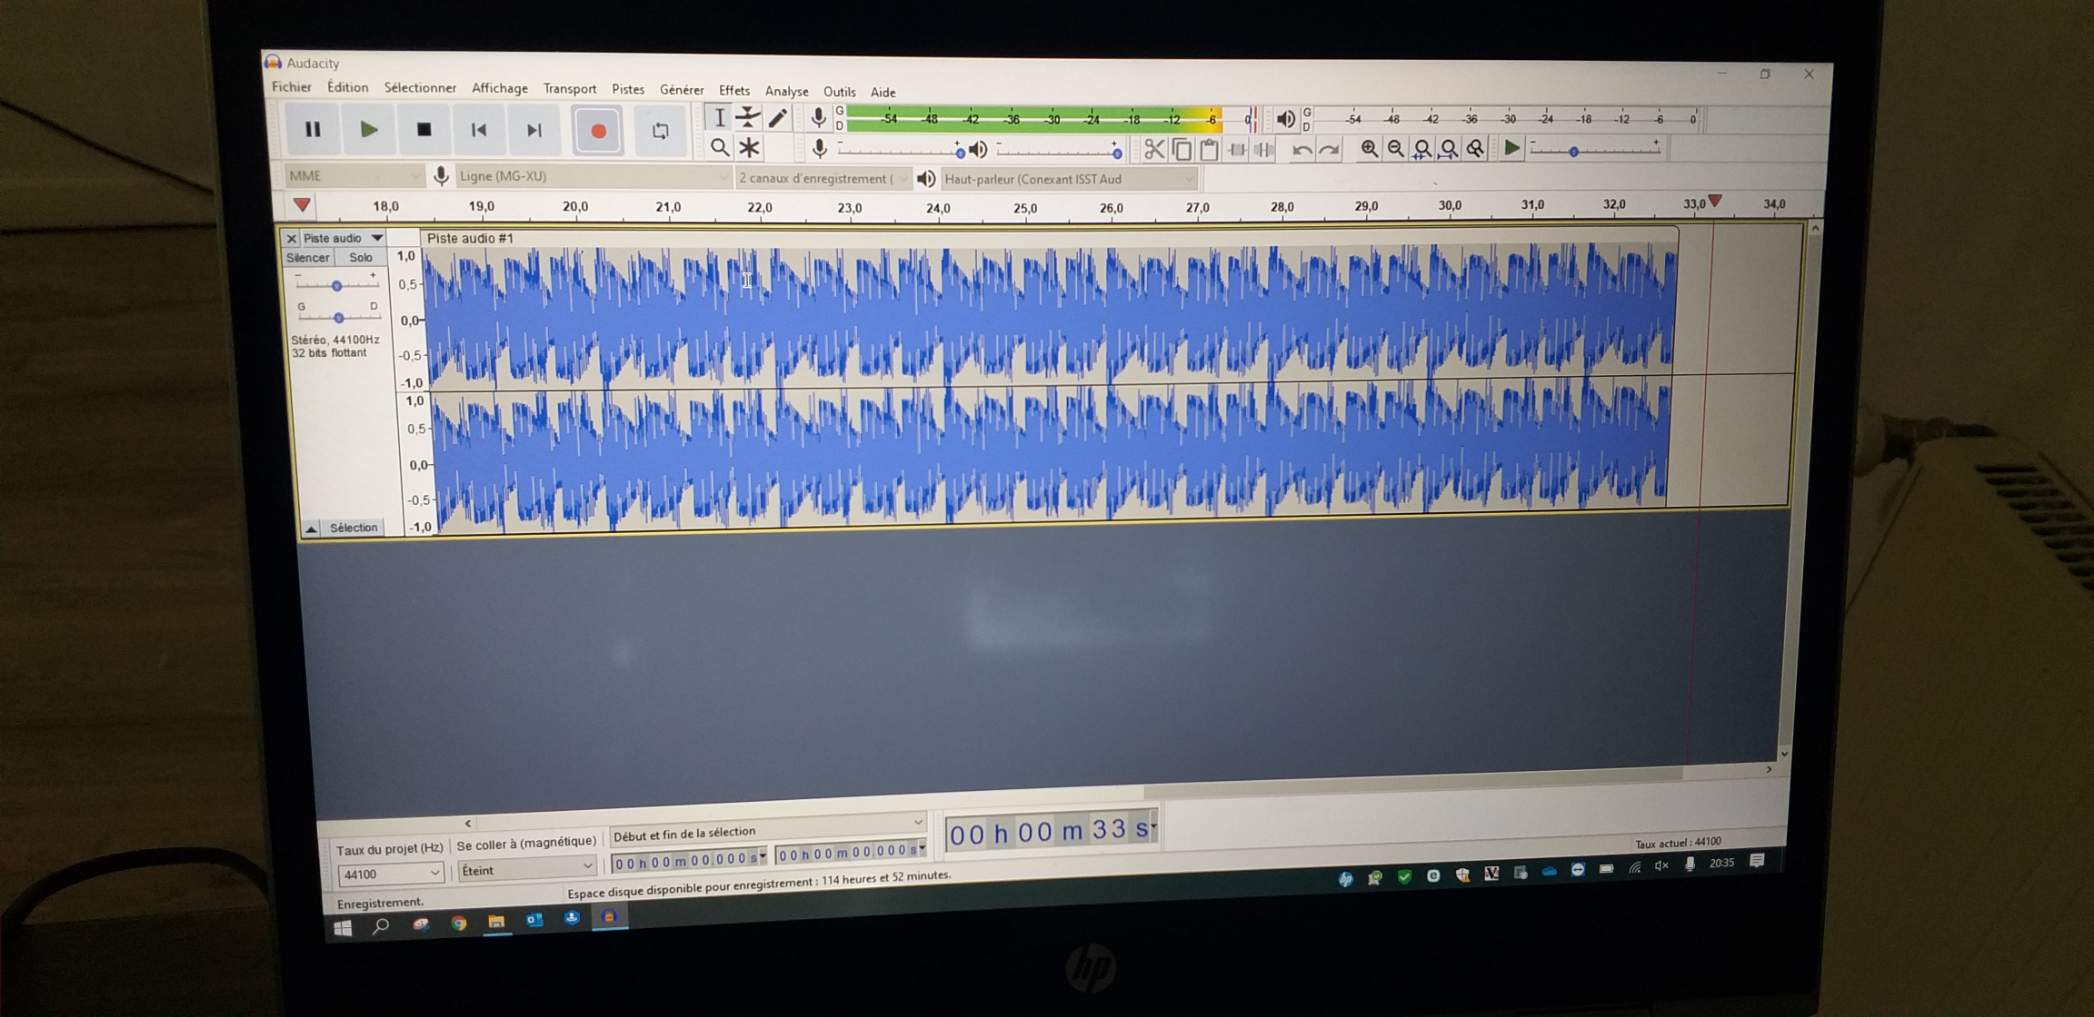
Task: Open File Explorer from the taskbar
Action: (x=496, y=921)
